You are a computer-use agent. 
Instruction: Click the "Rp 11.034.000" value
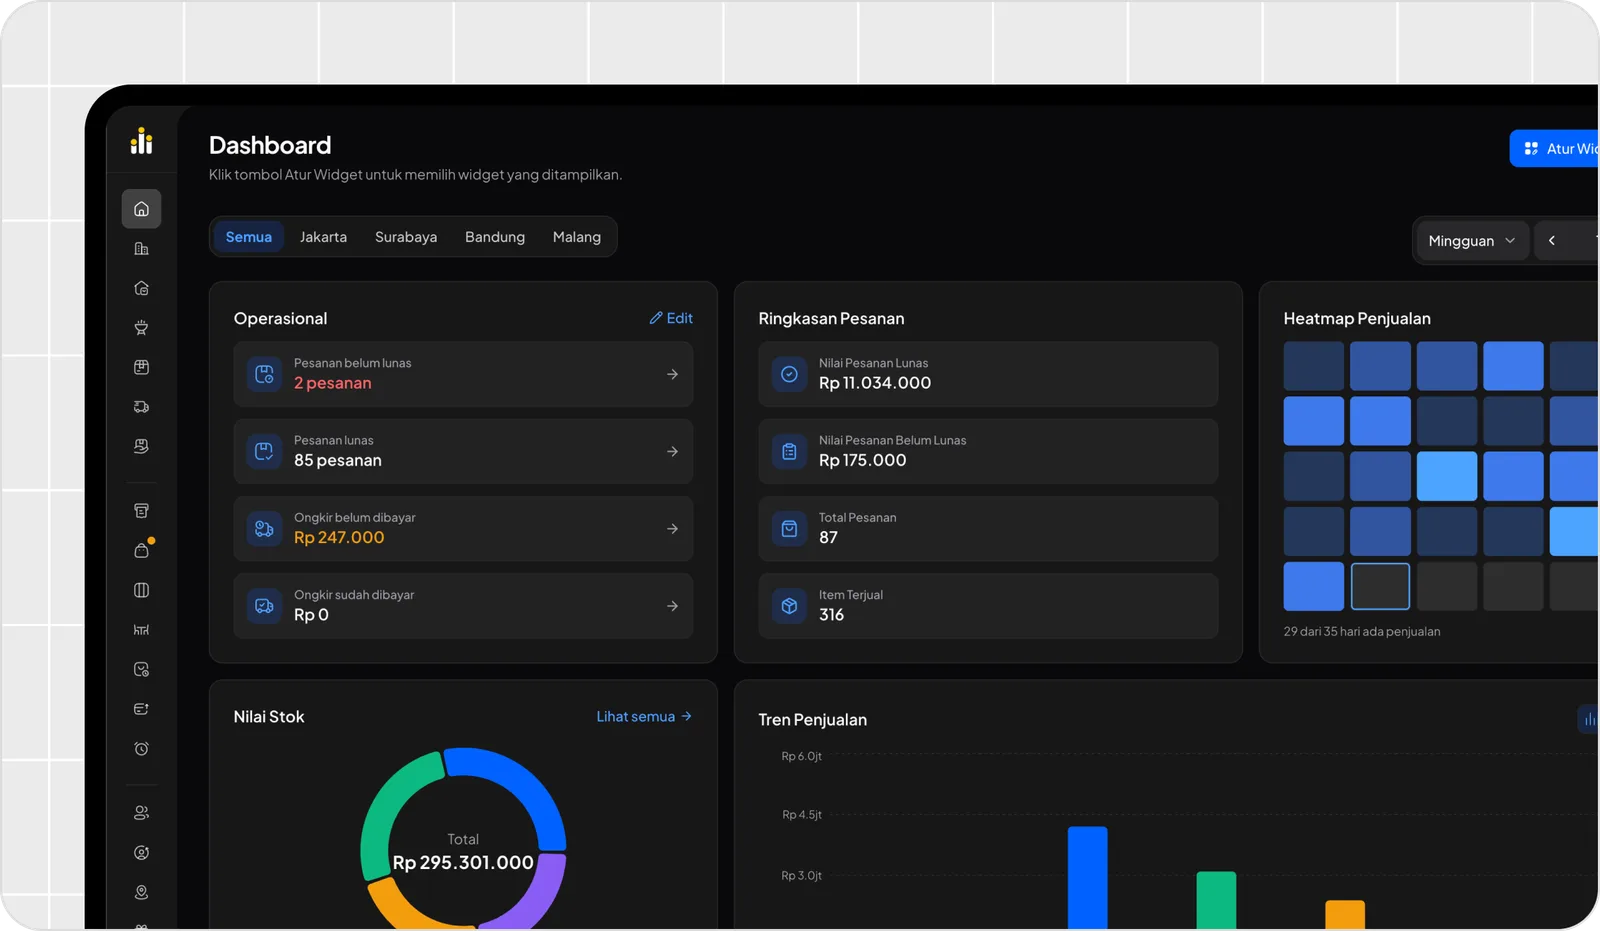tap(875, 383)
